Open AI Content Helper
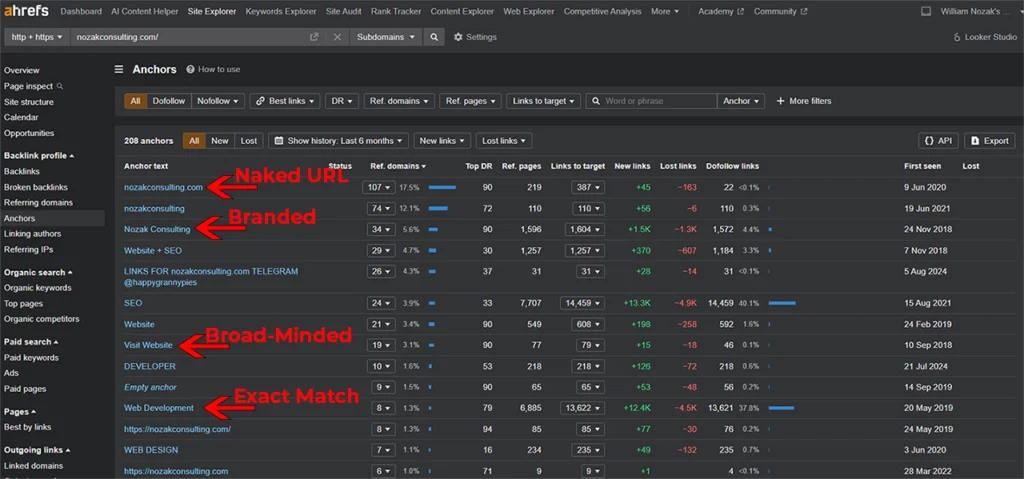1024x479 pixels. [145, 11]
